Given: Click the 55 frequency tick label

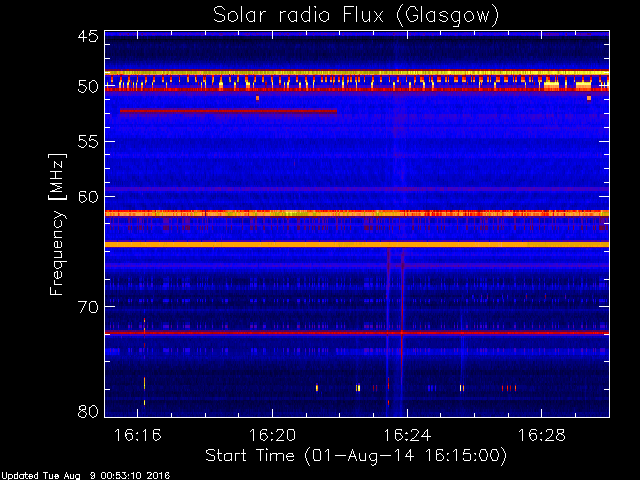Looking at the screenshot, I should tap(88, 142).
